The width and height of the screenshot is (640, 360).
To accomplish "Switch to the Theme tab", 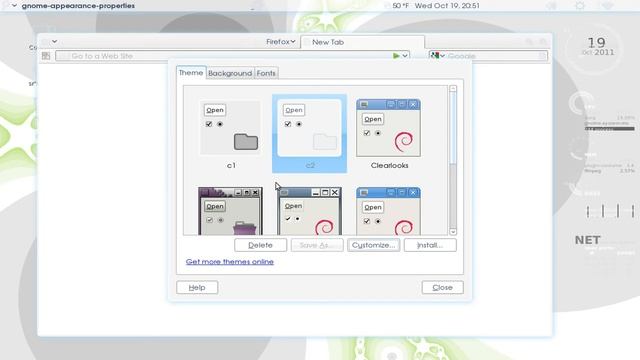I will coord(191,73).
